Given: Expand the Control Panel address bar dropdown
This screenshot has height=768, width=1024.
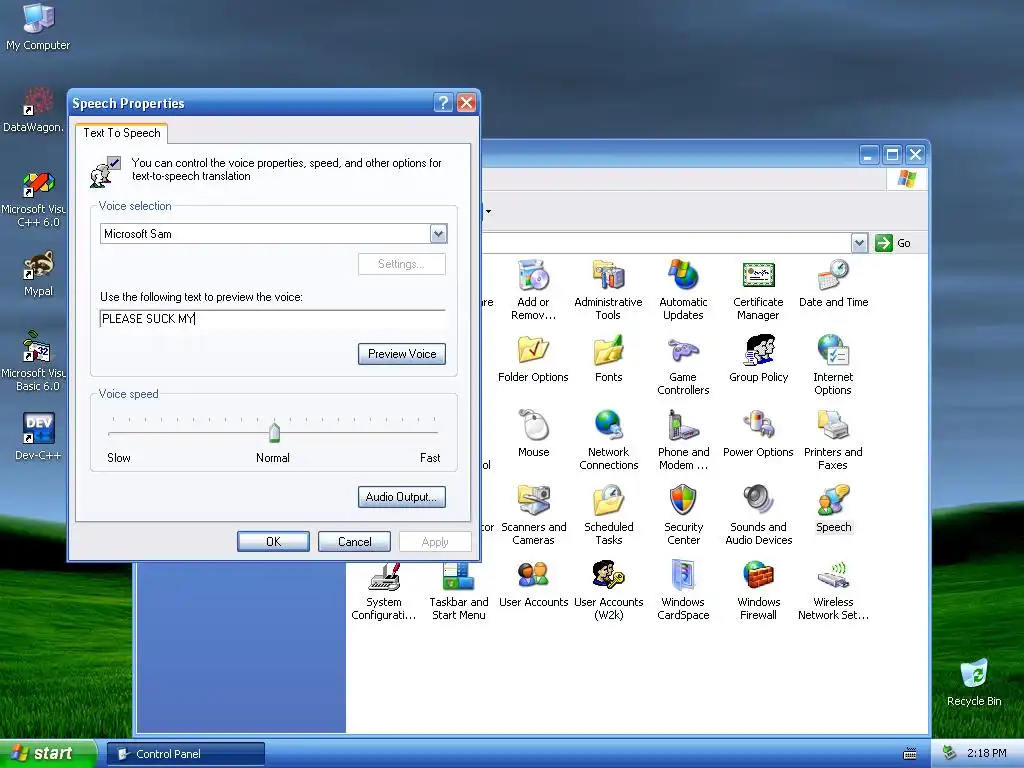Looking at the screenshot, I should [x=859, y=243].
